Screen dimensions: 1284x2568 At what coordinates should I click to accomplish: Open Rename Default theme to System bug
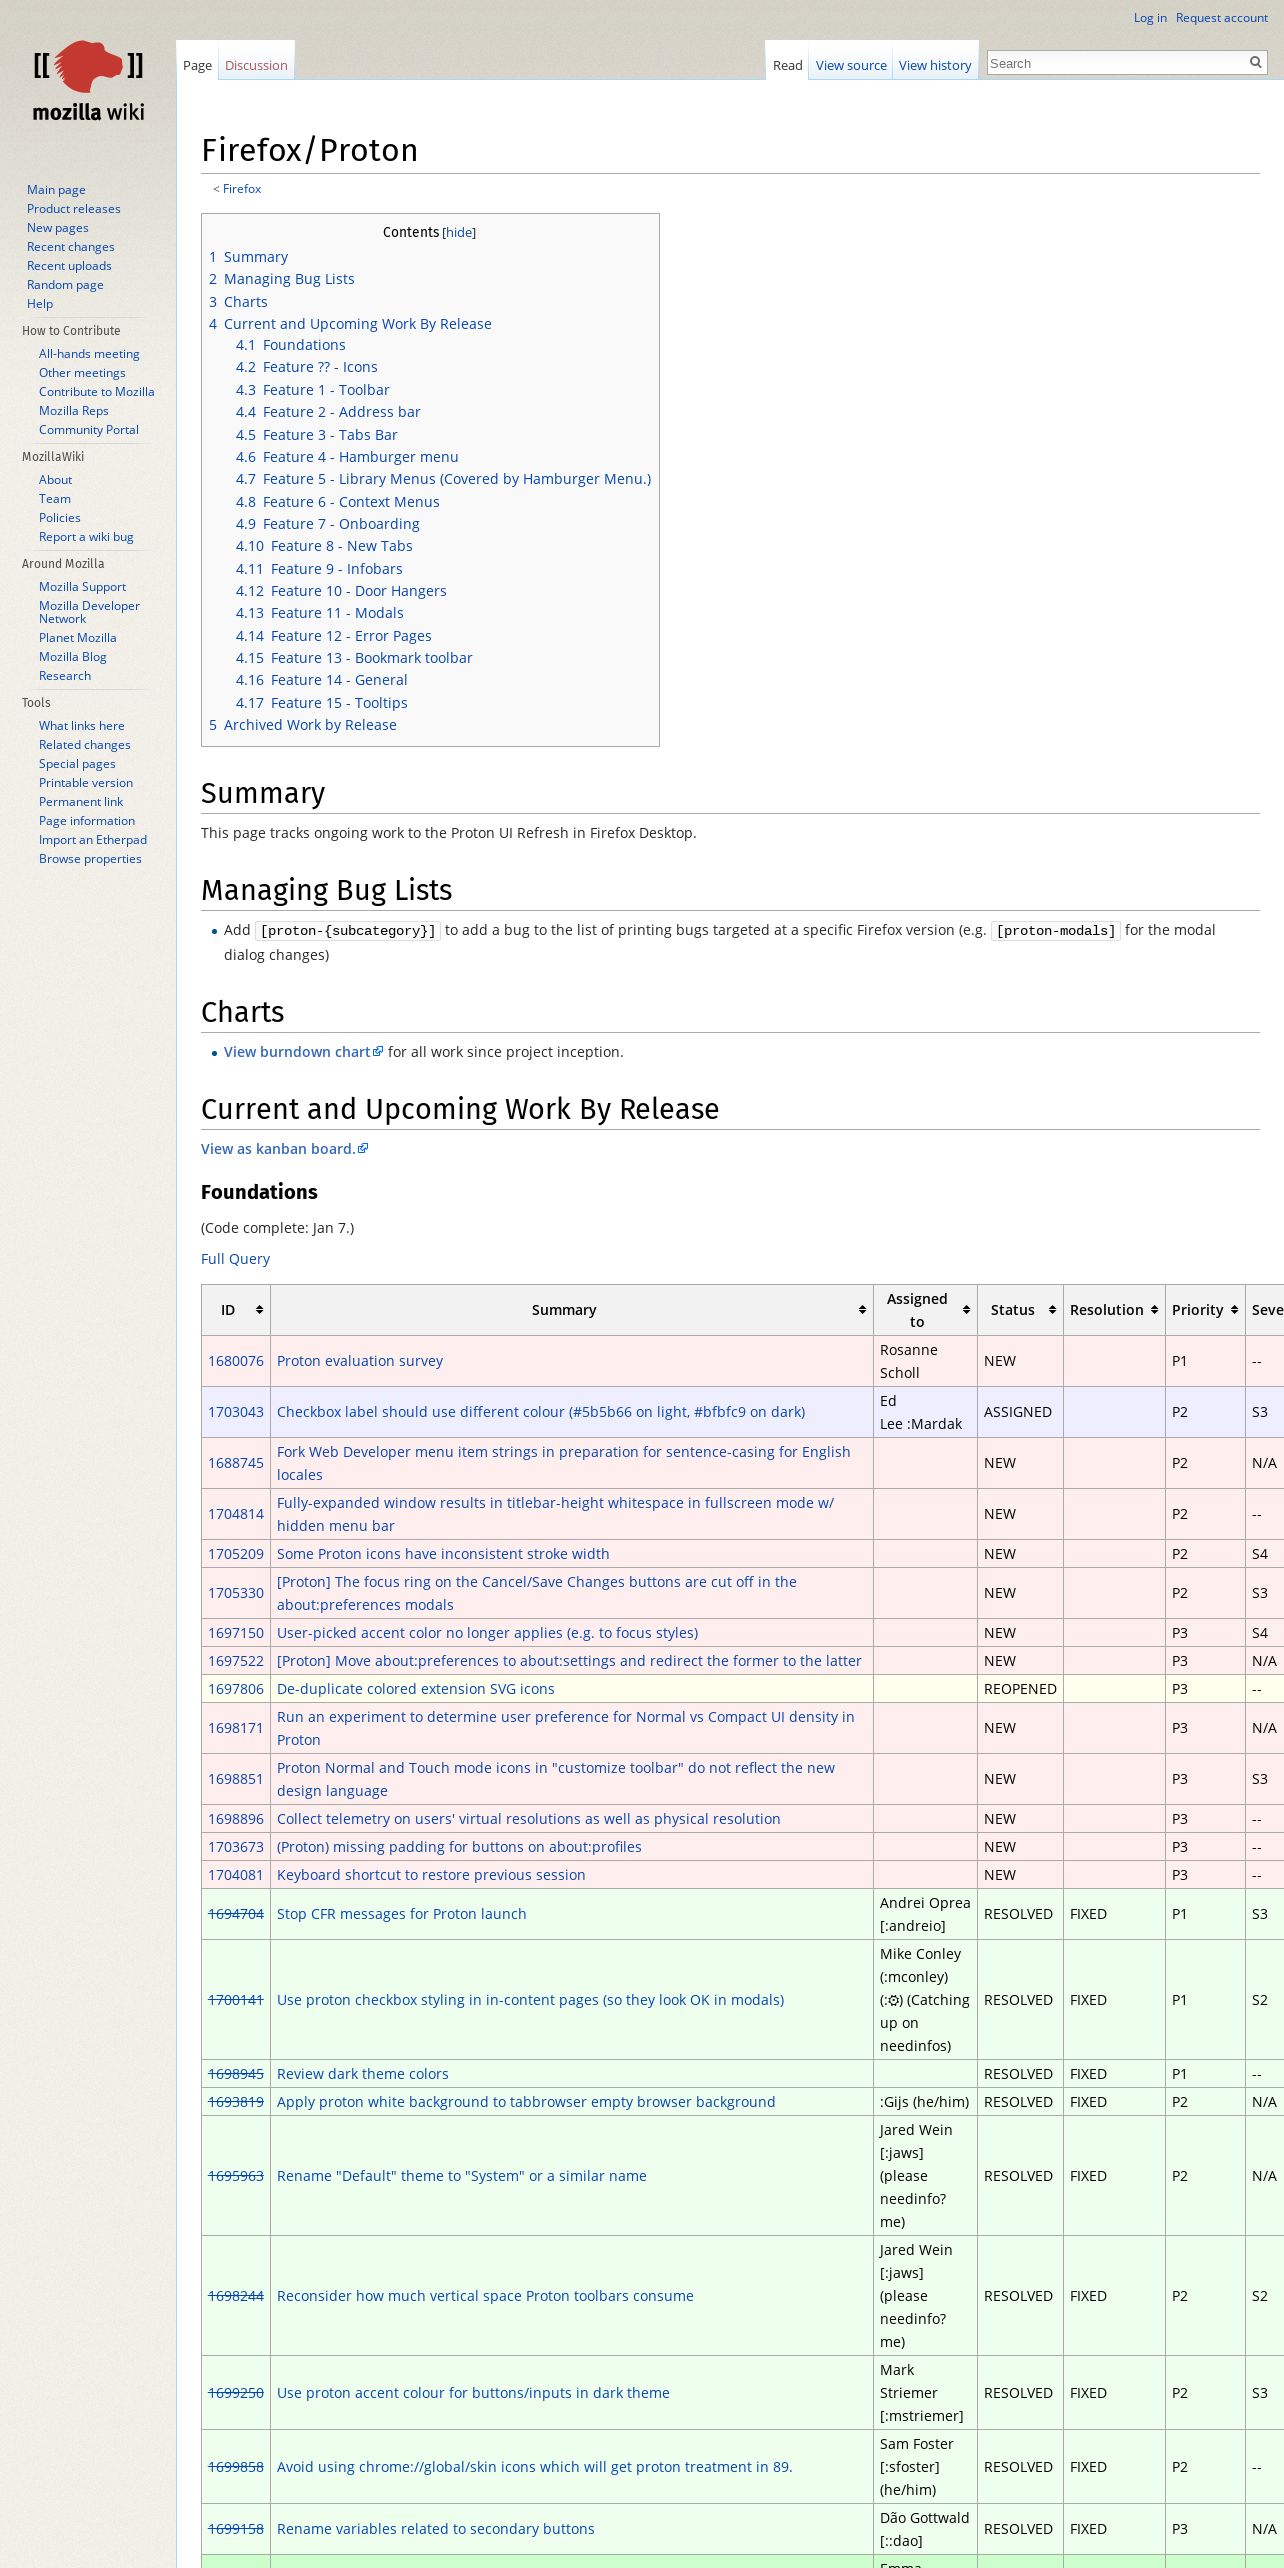click(x=462, y=2176)
